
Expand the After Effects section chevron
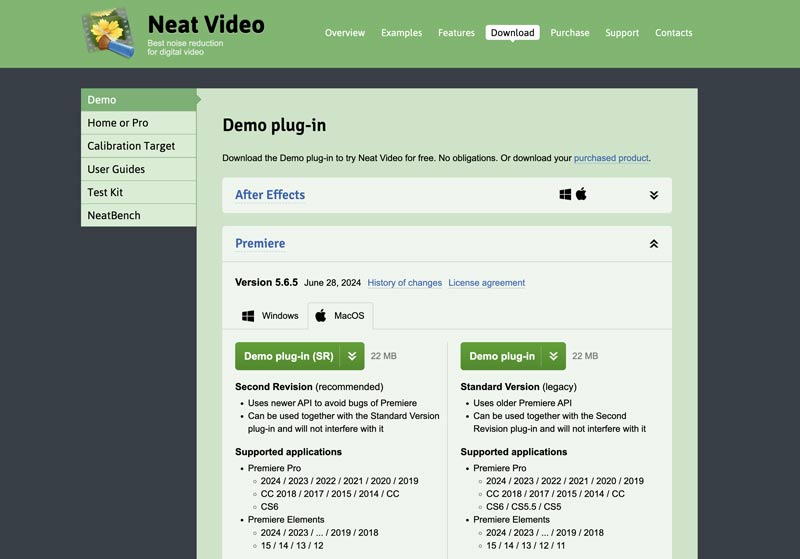pos(653,196)
